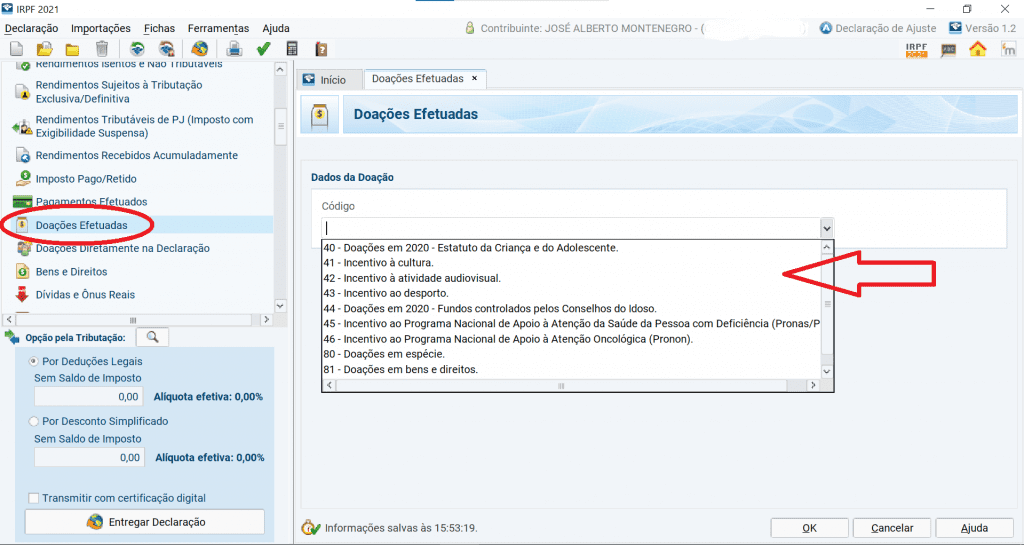The image size is (1024, 545).
Task: Choose code 40 - Estatuto da Criança e do Adolescente
Action: tap(571, 248)
